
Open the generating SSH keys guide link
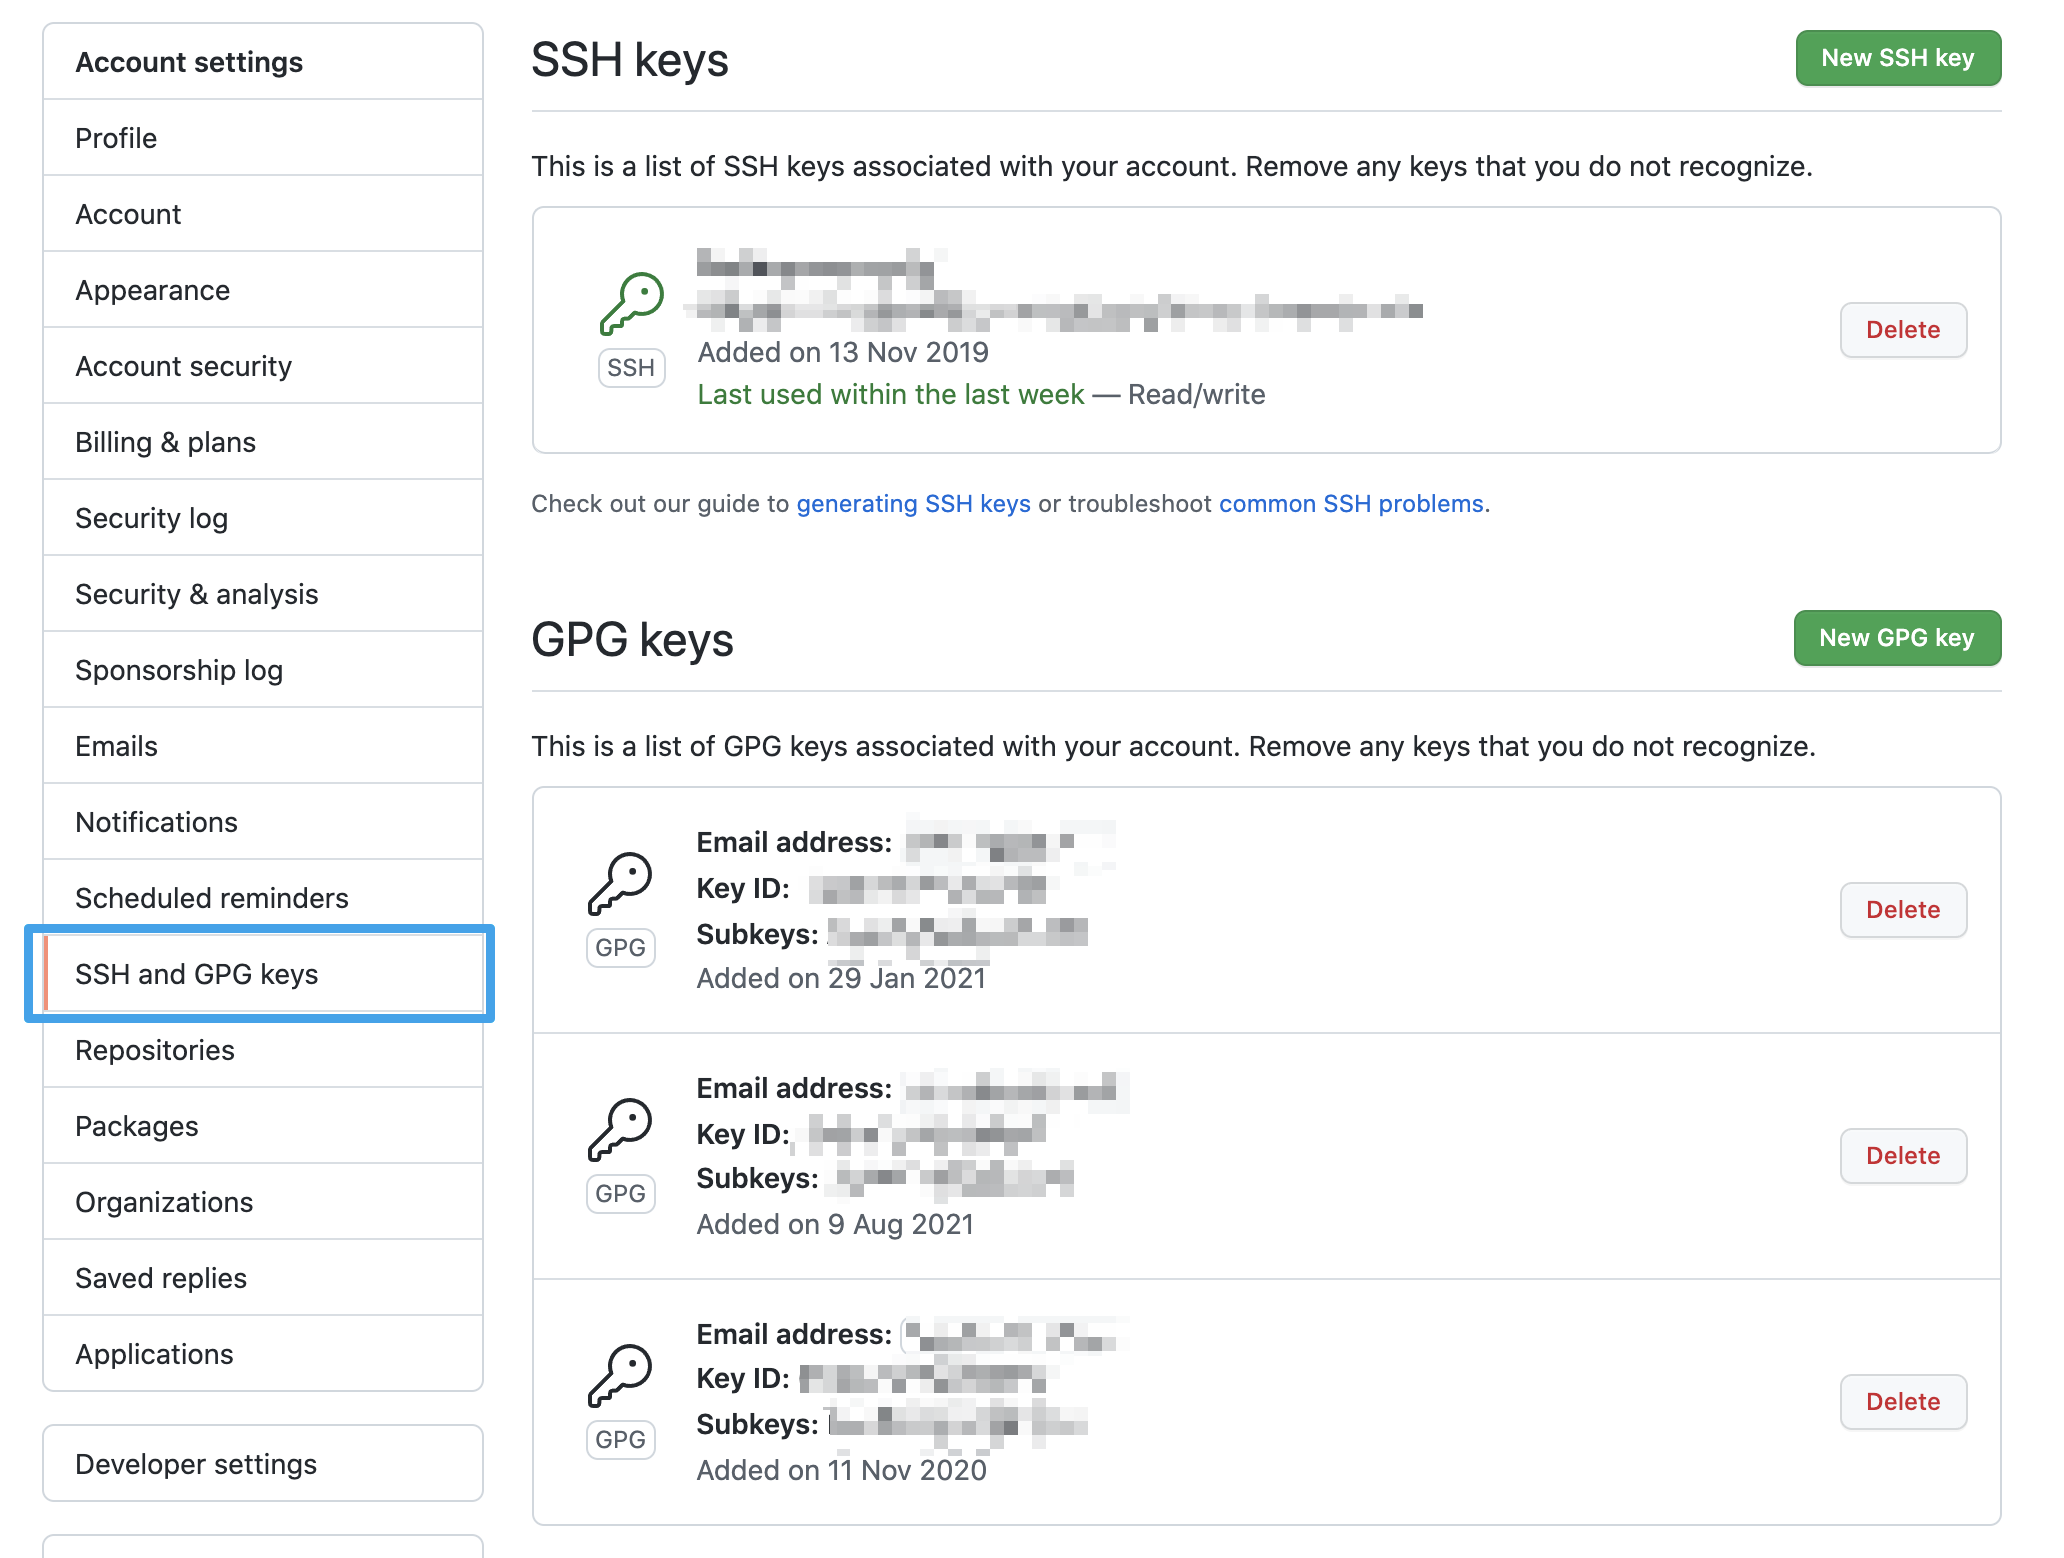click(x=913, y=504)
